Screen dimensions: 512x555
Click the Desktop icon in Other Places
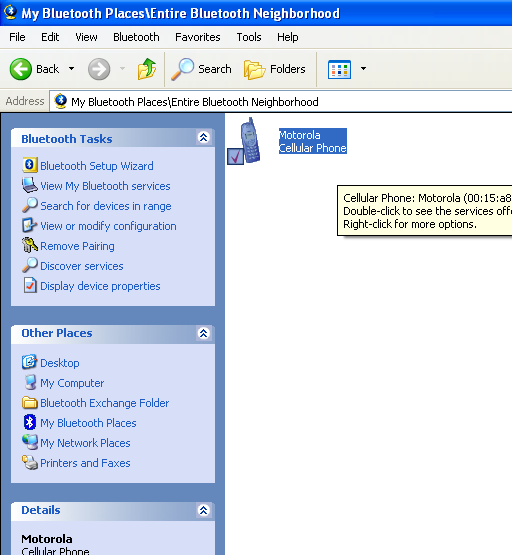click(29, 362)
